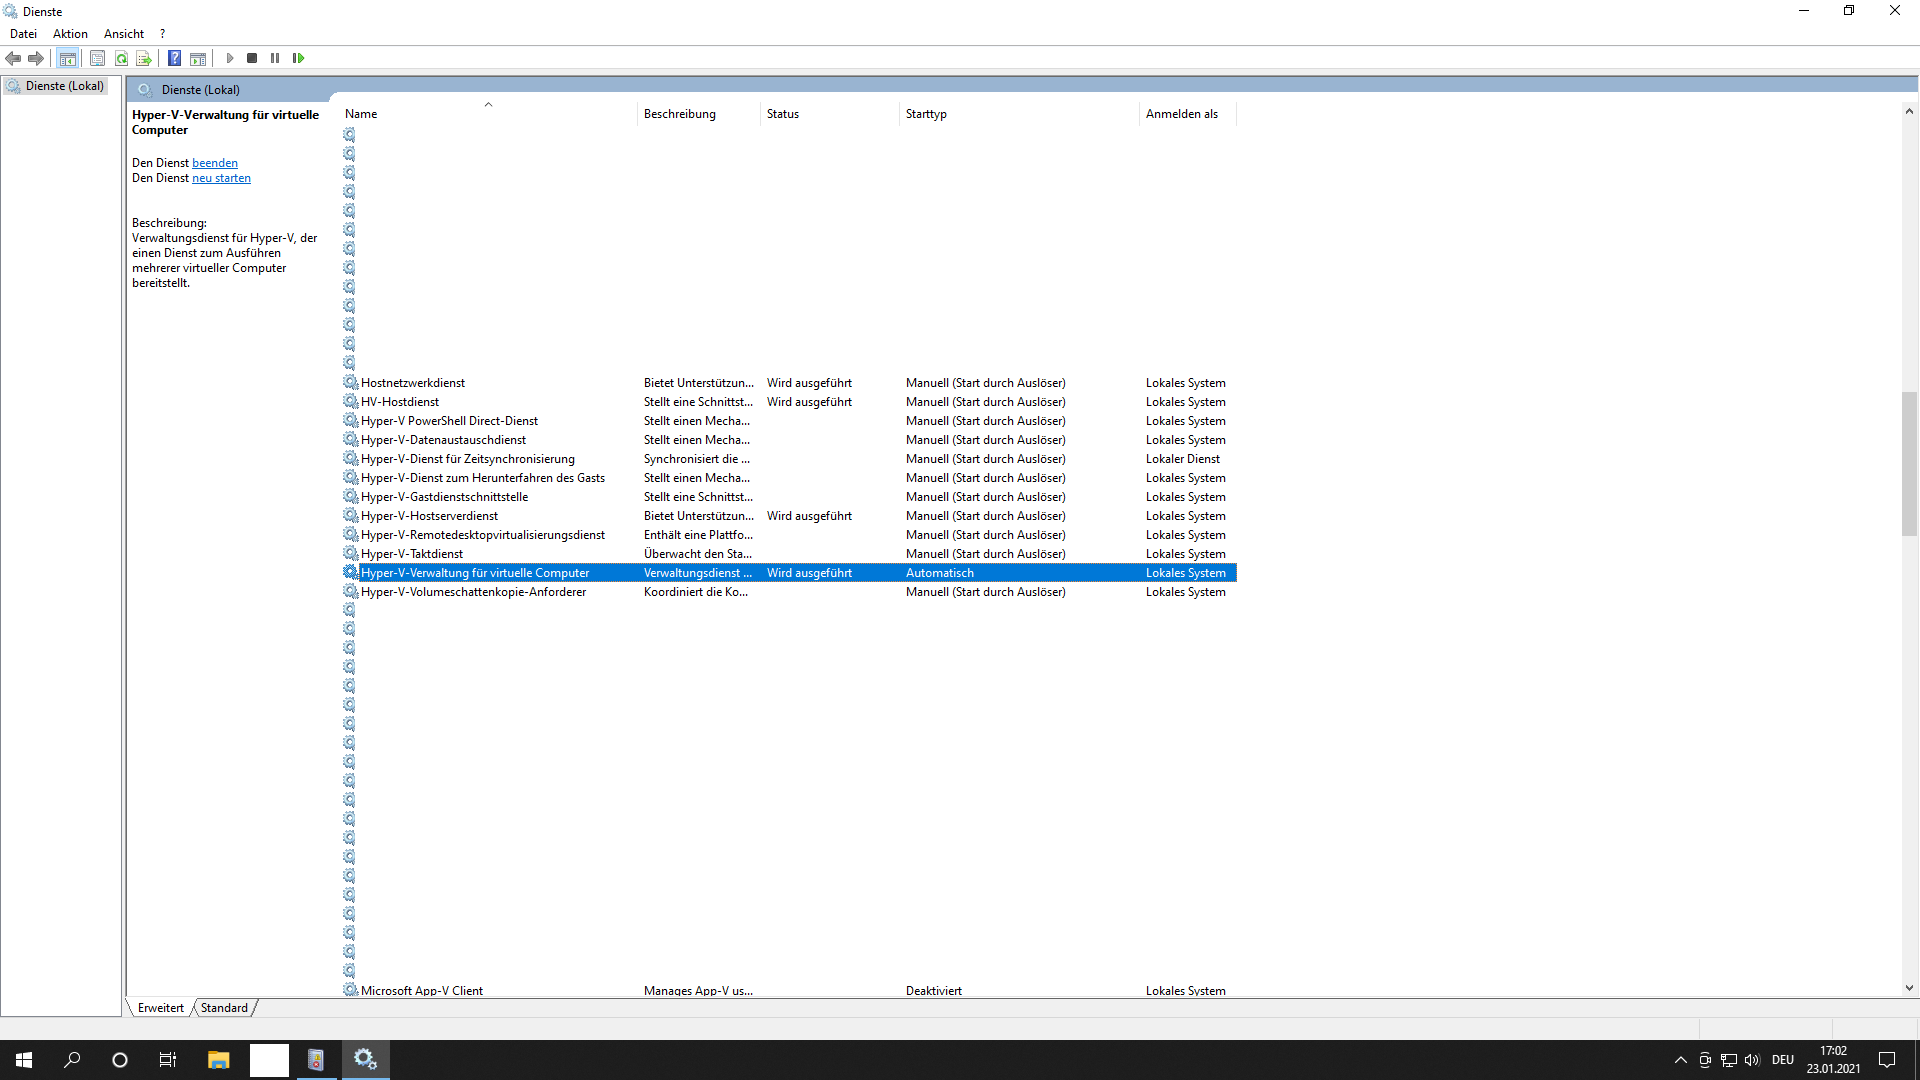1920x1080 pixels.
Task: Click the vertical scrollbar thumb
Action: 1909,464
